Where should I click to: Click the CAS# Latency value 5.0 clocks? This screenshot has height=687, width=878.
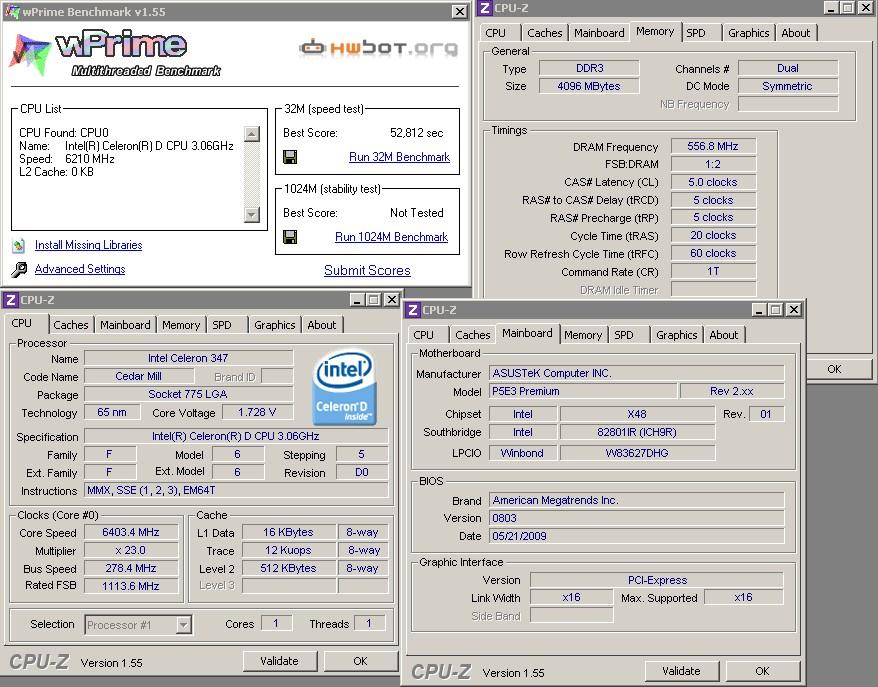click(713, 183)
